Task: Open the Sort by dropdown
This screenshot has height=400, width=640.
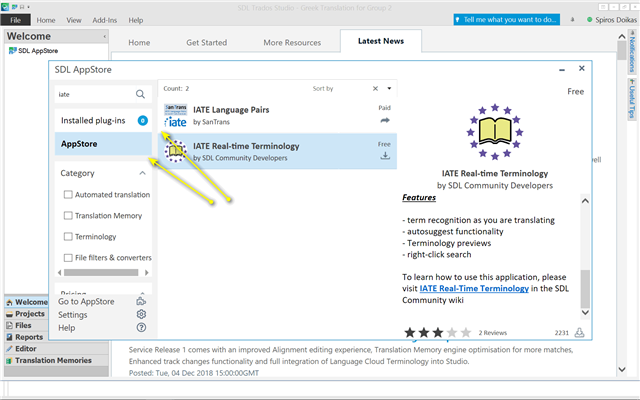Action: (x=389, y=89)
